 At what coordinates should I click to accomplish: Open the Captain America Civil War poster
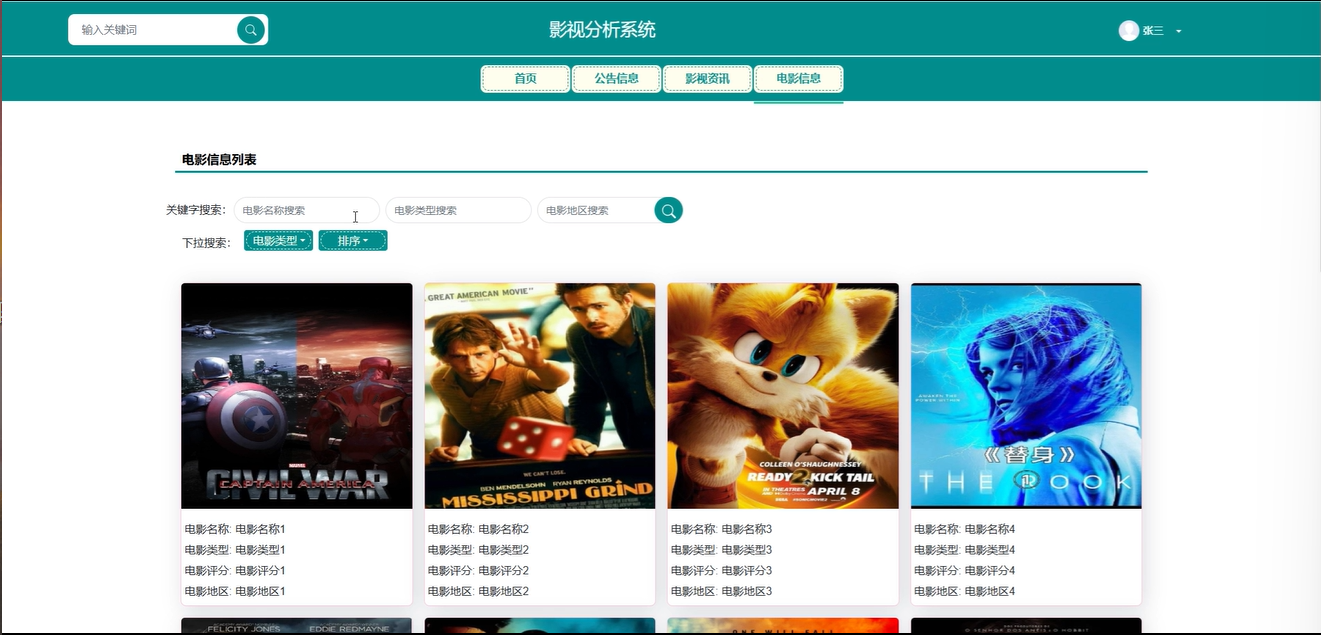297,396
